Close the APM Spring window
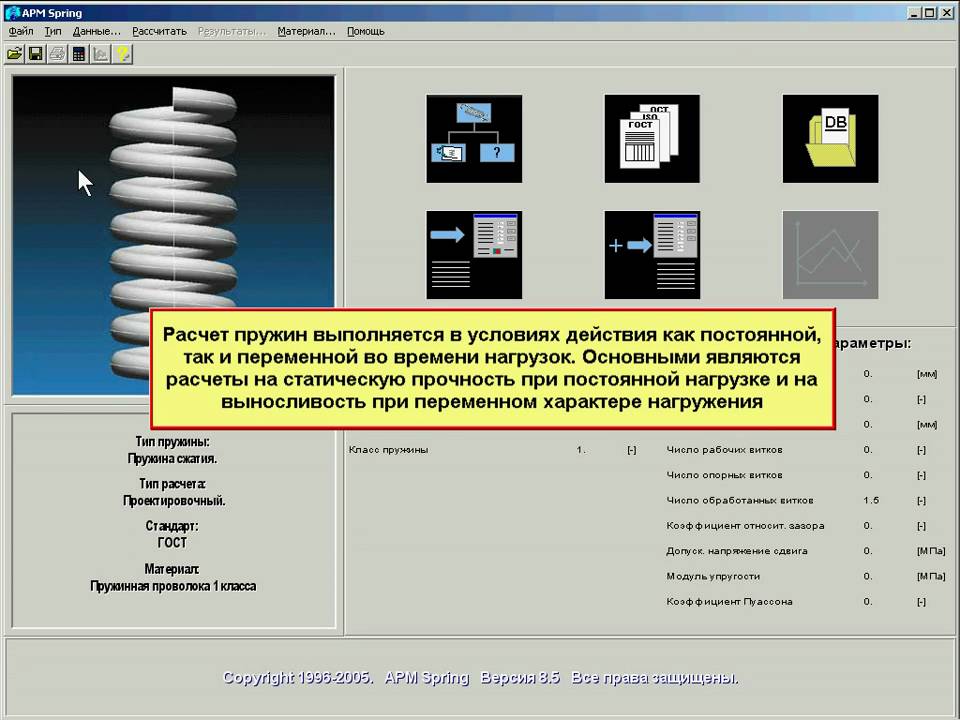 pos(946,12)
